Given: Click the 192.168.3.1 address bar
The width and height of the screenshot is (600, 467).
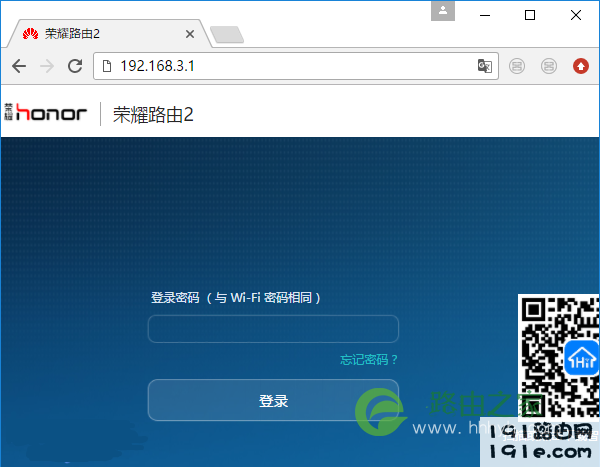Looking at the screenshot, I should tap(295, 66).
